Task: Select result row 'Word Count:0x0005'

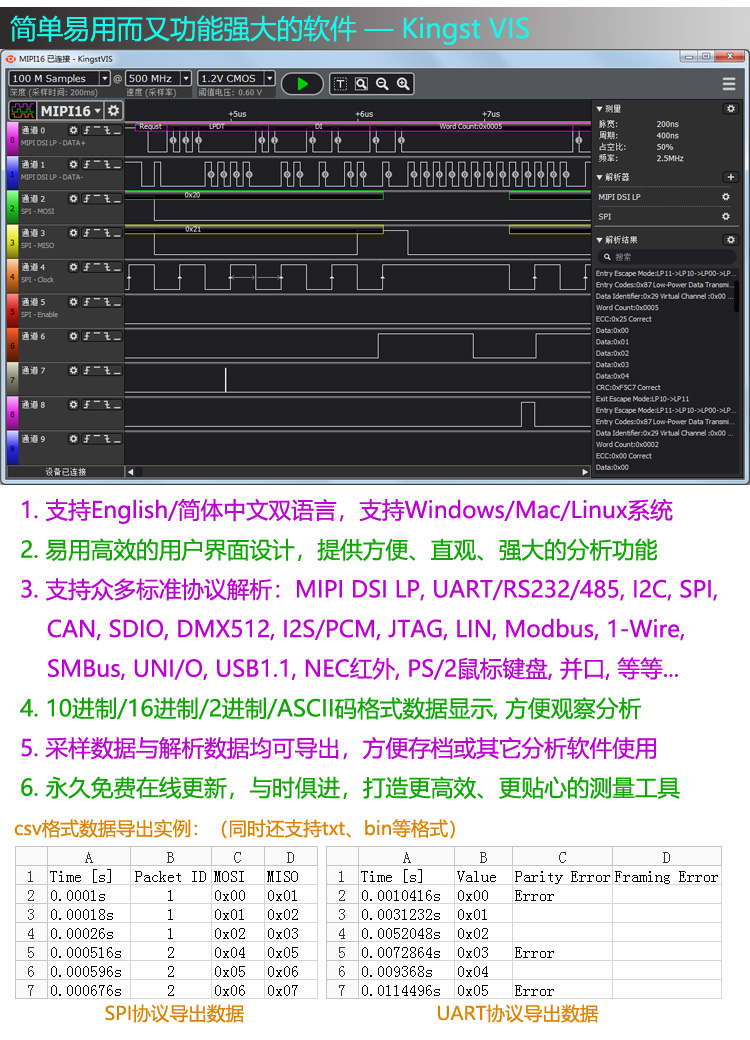Action: (x=627, y=308)
